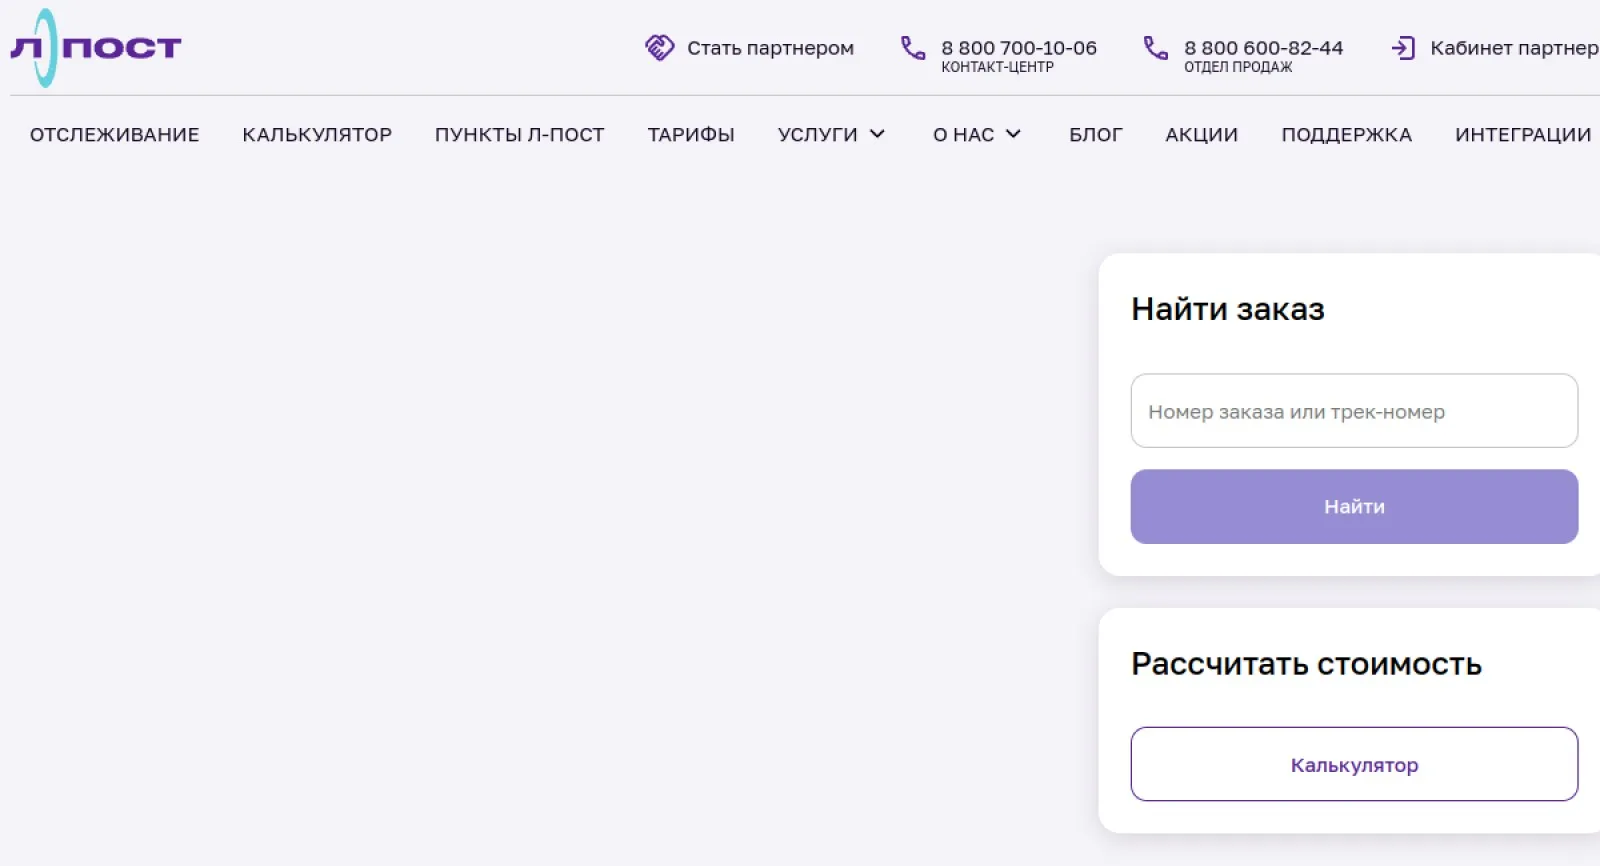The width and height of the screenshot is (1600, 866).
Task: Open the Тарифы section
Action: pyautogui.click(x=691, y=135)
